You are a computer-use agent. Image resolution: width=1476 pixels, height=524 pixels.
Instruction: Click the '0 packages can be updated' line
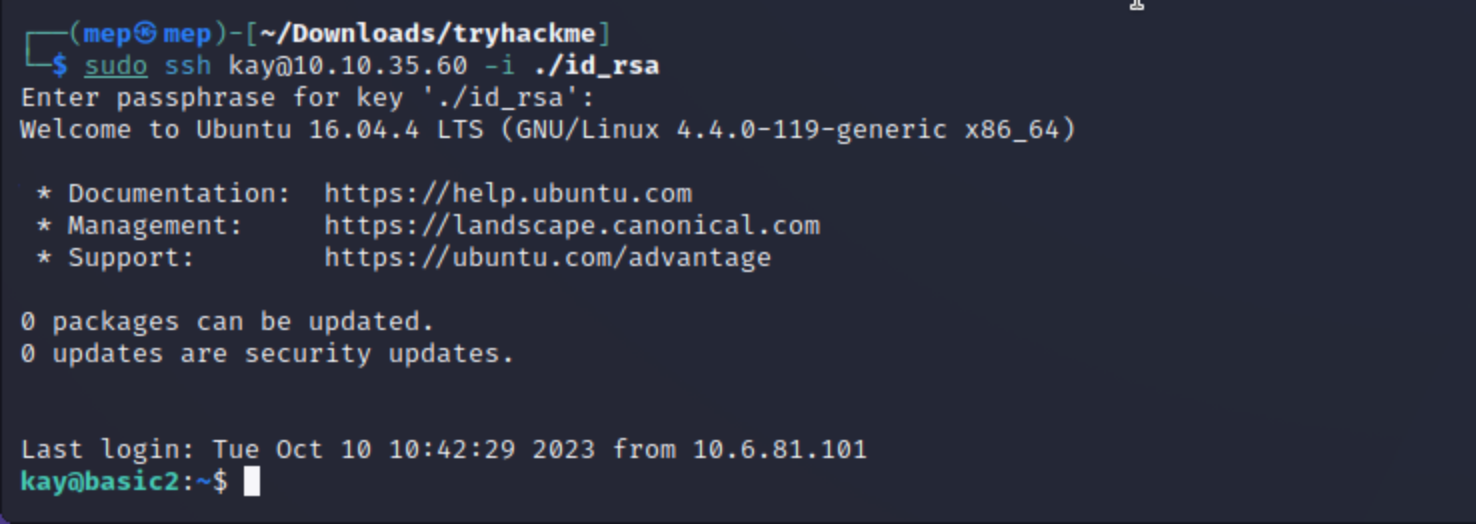228,321
